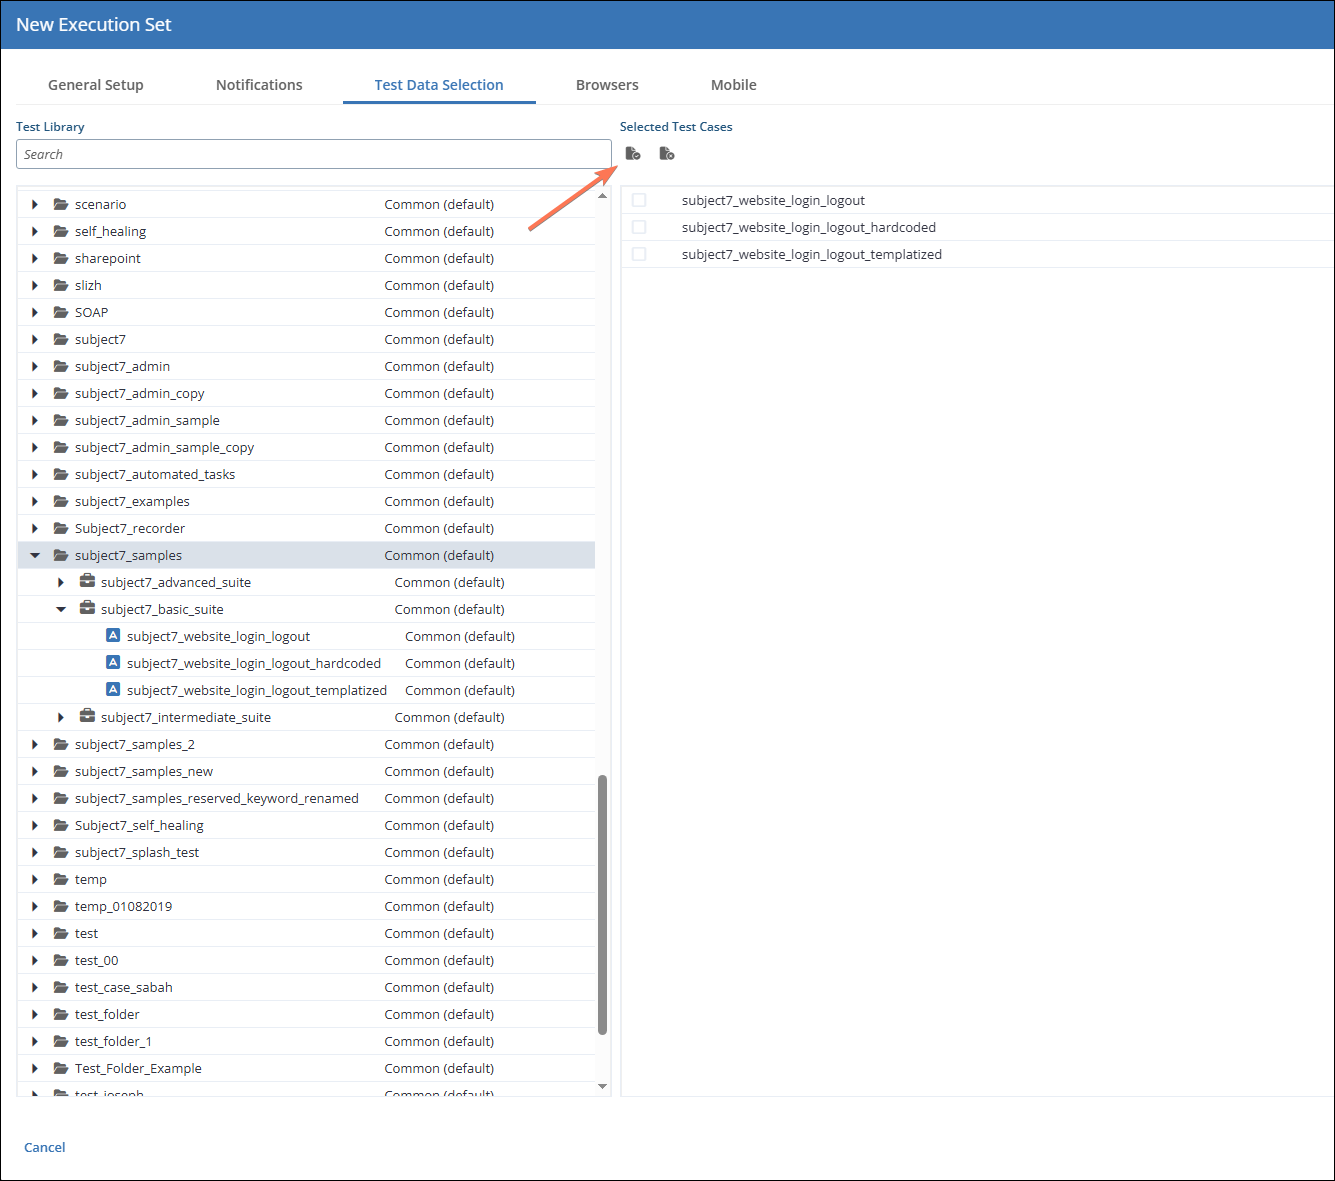The image size is (1335, 1181).
Task: Select the subject7_website_login_logout_templatized checkbox
Action: coord(639,254)
